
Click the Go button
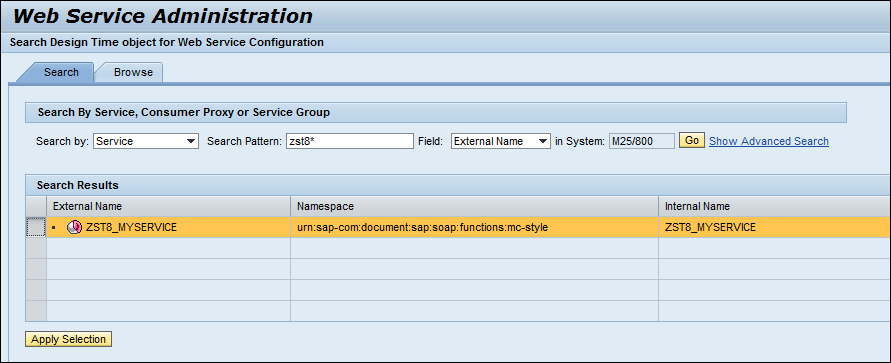click(x=692, y=141)
